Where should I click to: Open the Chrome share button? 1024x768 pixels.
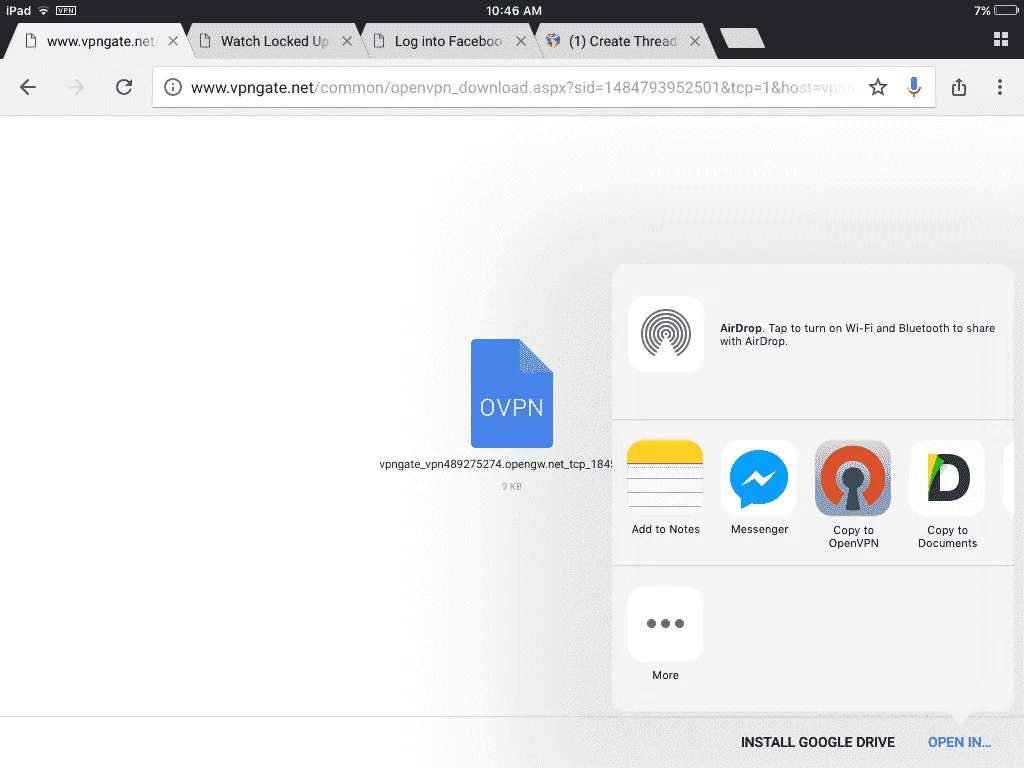coord(959,87)
